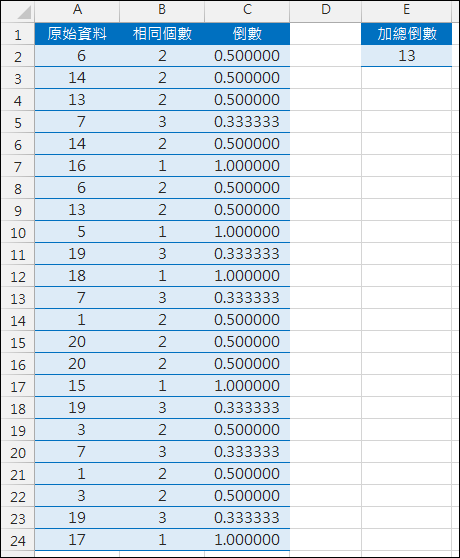Click header cell 原始資料
The image size is (460, 558).
pos(77,34)
